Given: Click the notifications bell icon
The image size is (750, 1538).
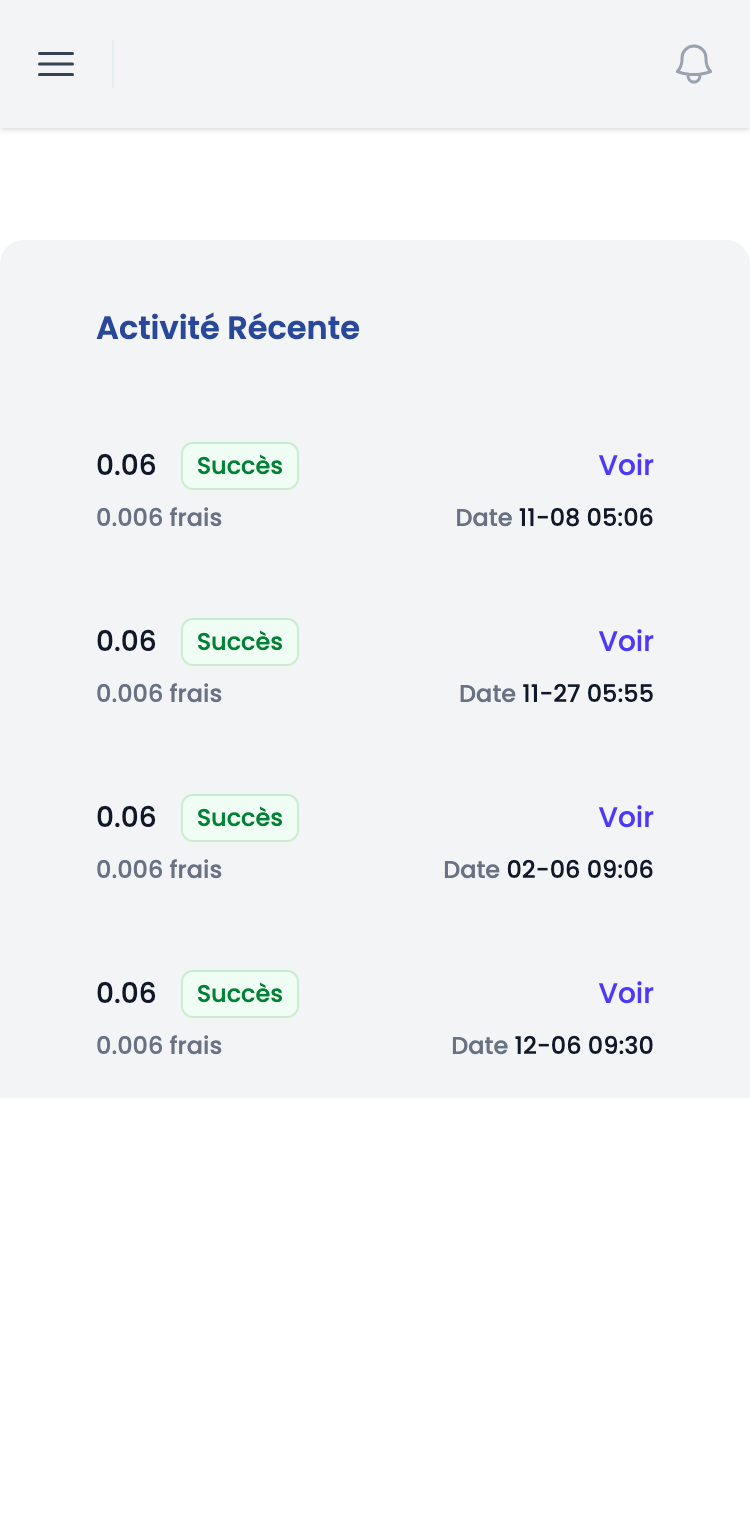Looking at the screenshot, I should pos(693,64).
